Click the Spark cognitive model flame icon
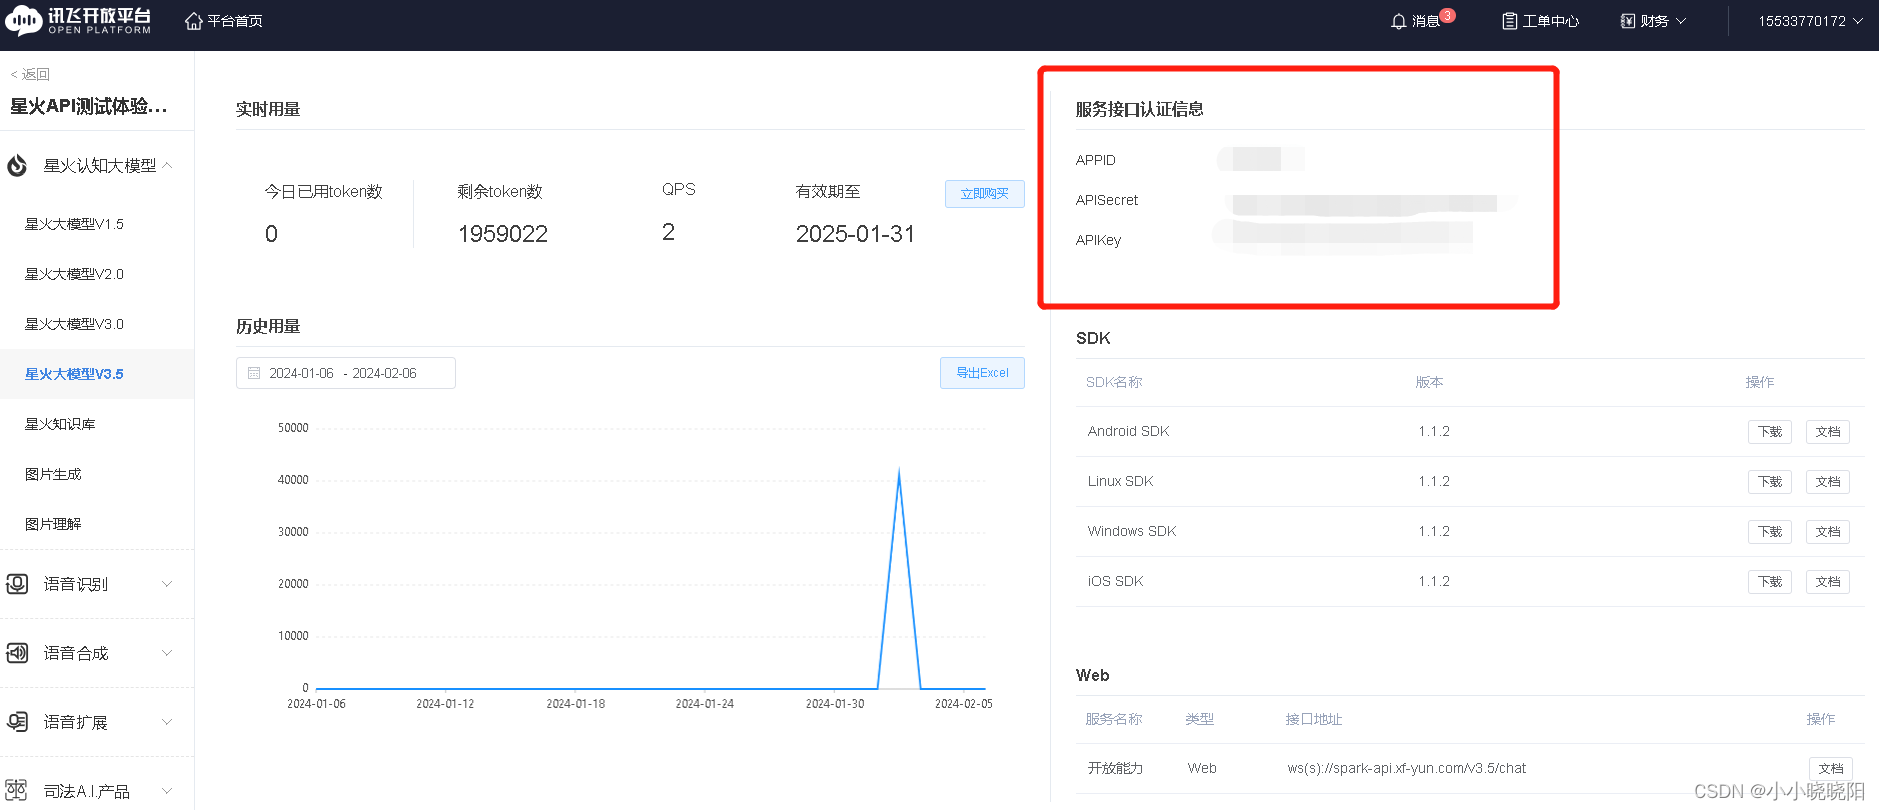1879x810 pixels. click(17, 165)
